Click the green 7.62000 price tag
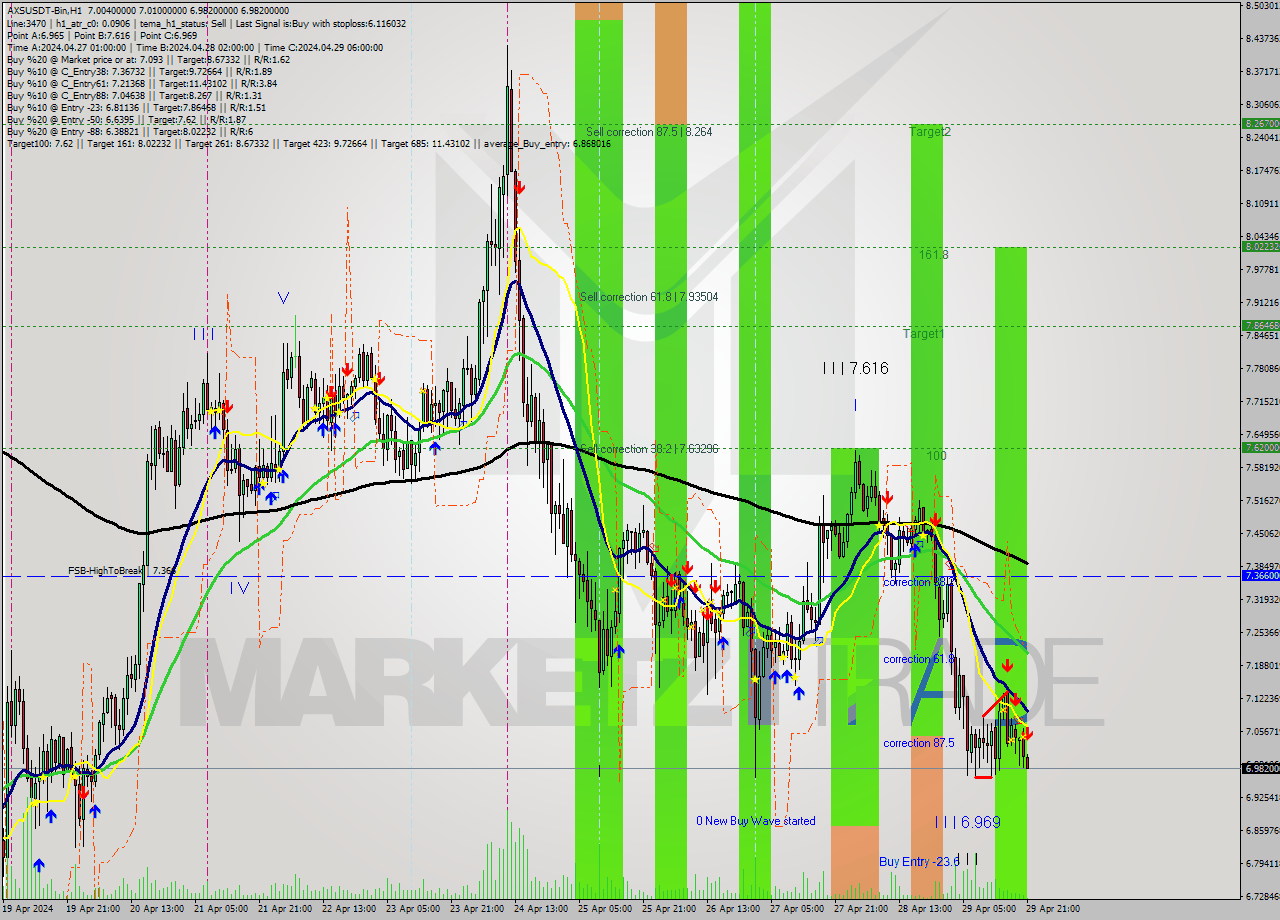Screen dimensions: 1280x920 point(1260,447)
